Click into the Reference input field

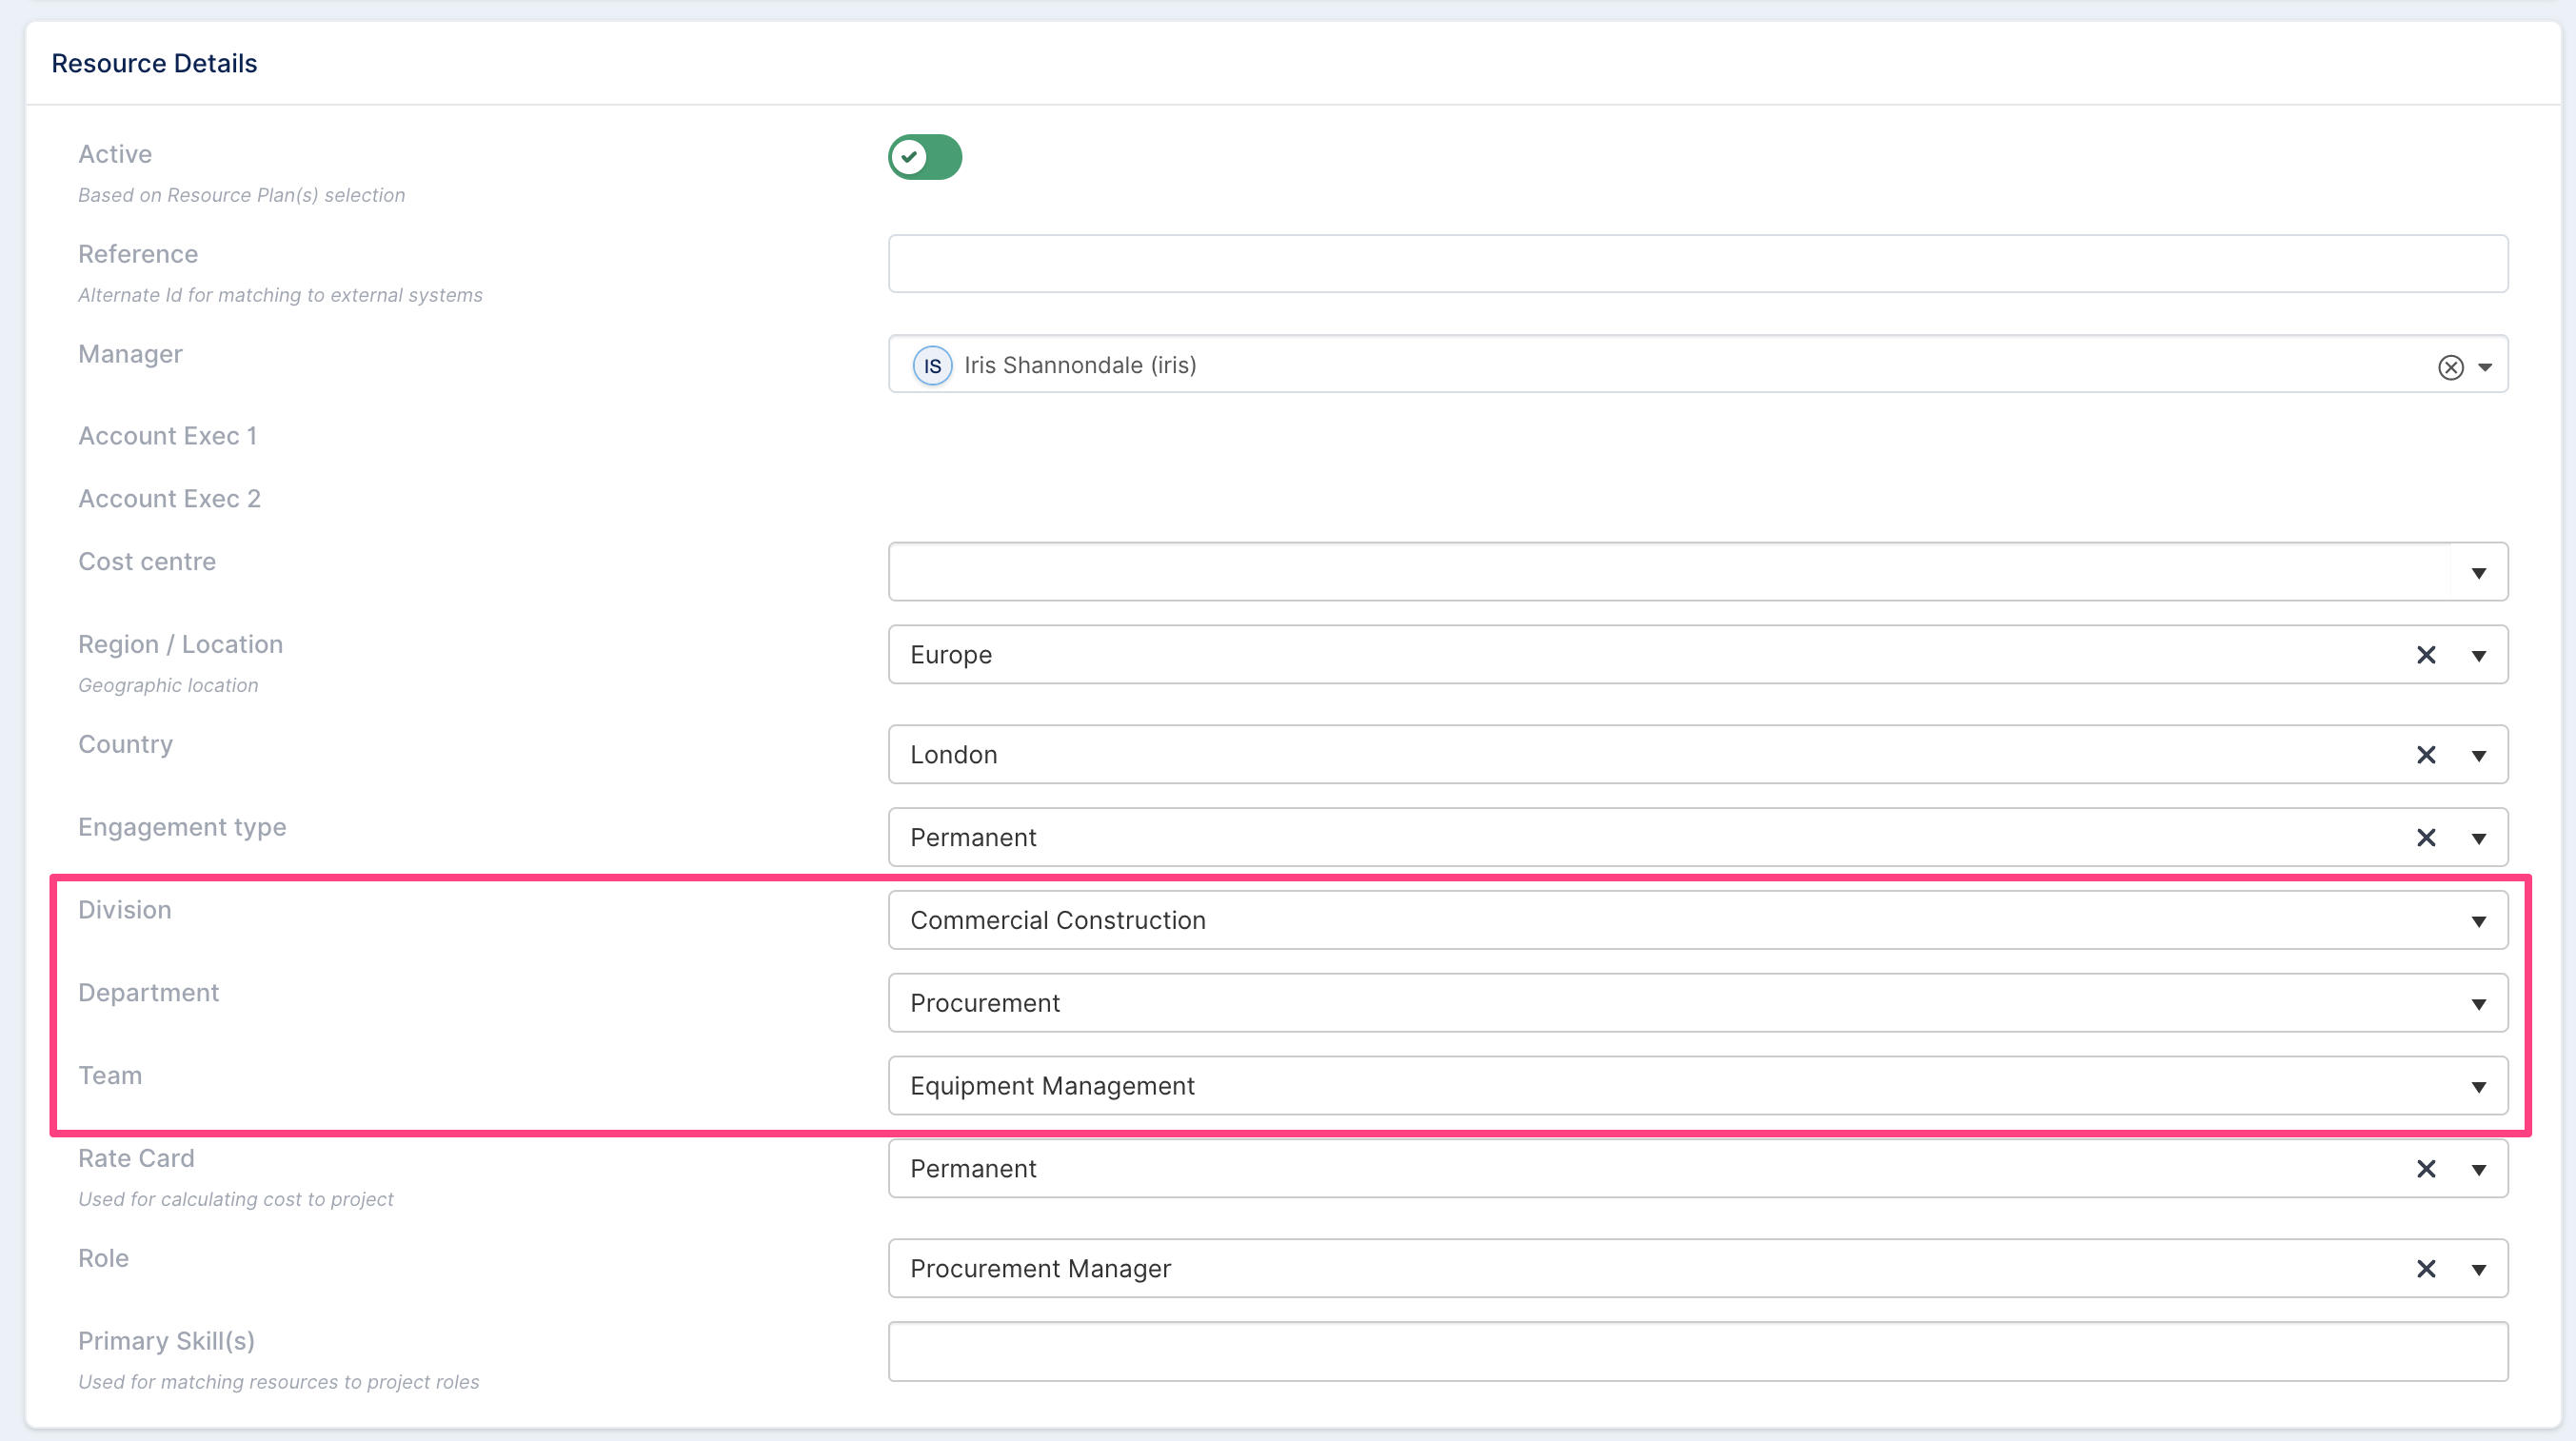[x=1697, y=264]
